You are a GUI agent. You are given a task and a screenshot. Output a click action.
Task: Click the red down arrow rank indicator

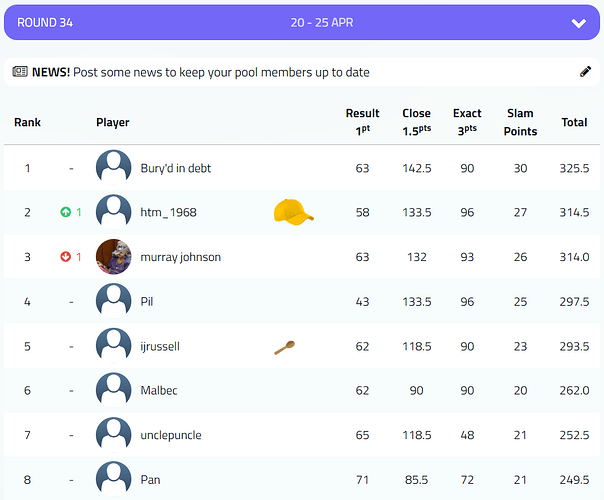click(66, 257)
